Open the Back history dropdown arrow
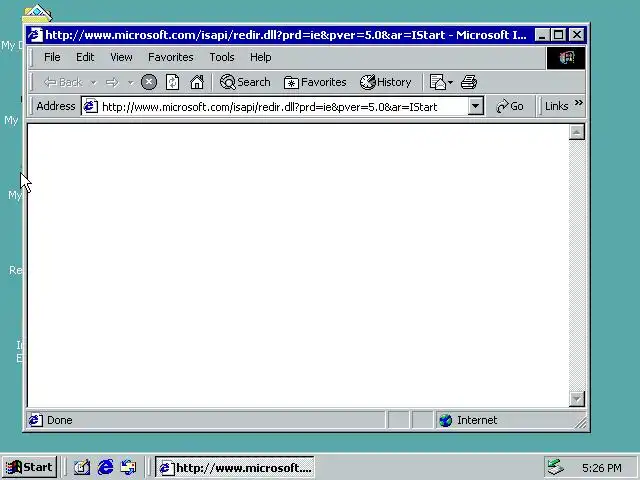The image size is (640, 480). pyautogui.click(x=93, y=83)
